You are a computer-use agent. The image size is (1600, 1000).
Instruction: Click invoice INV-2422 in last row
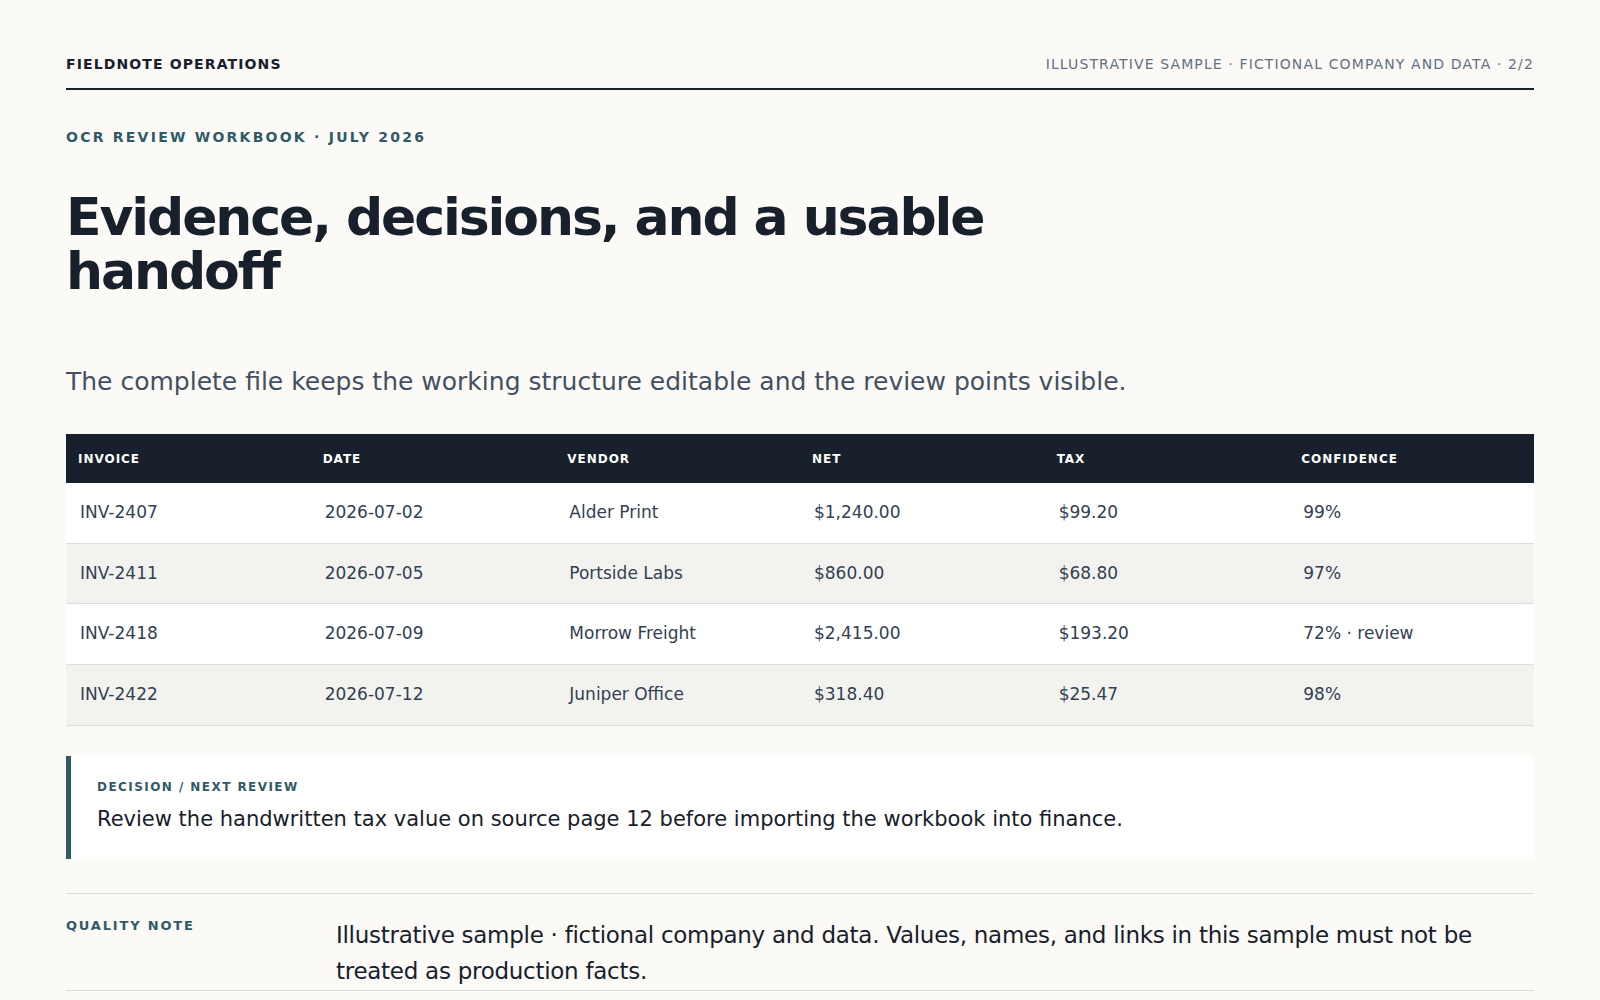coord(119,694)
